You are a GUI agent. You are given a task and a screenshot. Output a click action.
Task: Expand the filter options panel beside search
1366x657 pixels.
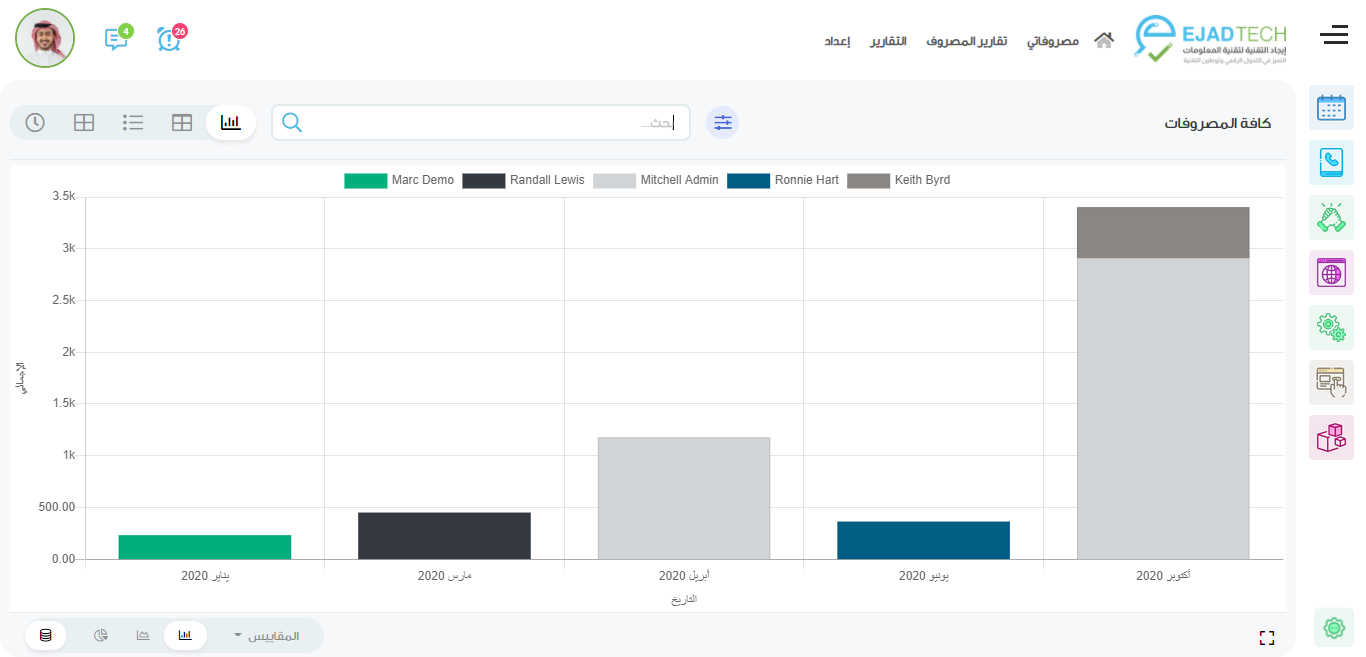[722, 122]
